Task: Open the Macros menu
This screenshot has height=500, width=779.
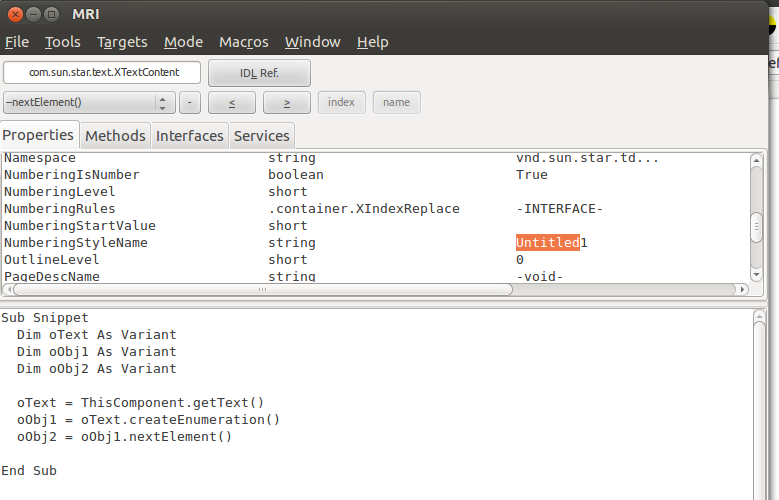Action: [x=244, y=42]
